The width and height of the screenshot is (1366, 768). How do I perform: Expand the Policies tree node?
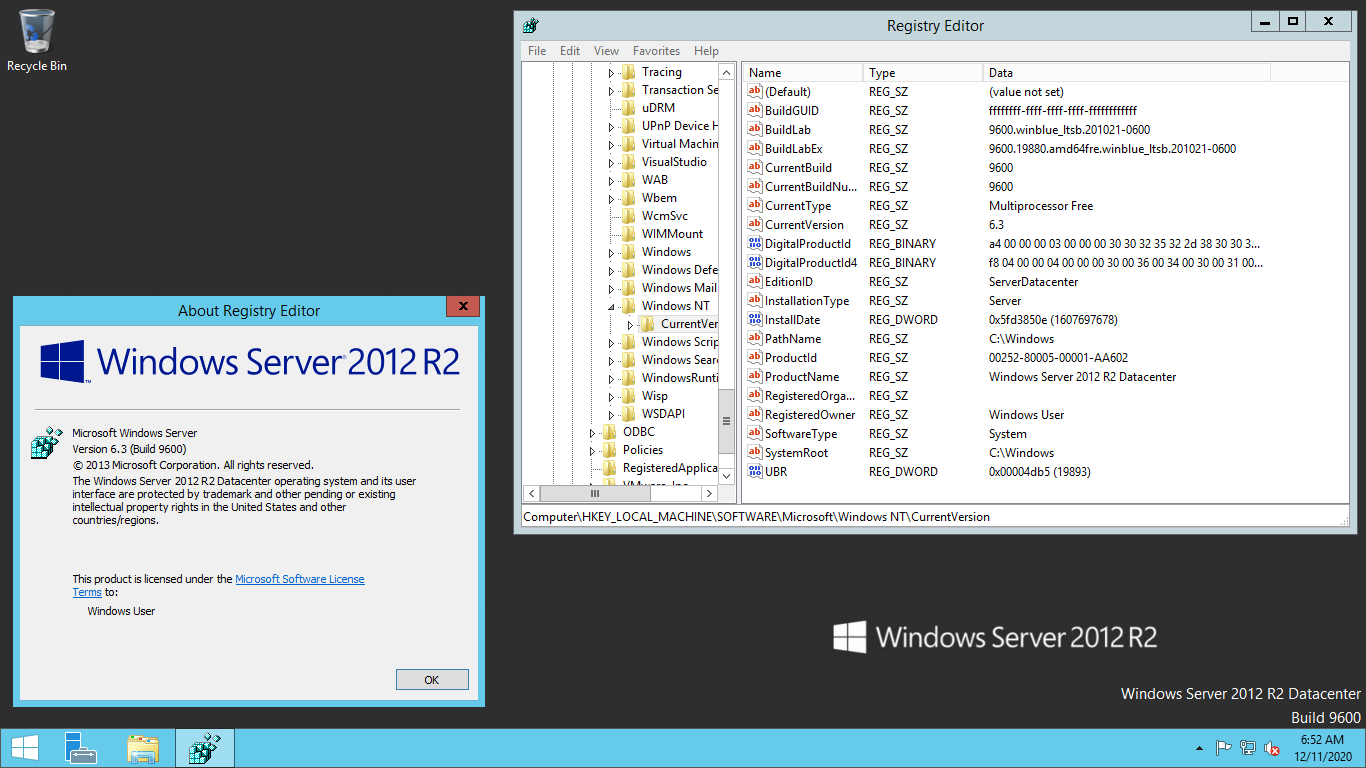point(592,451)
